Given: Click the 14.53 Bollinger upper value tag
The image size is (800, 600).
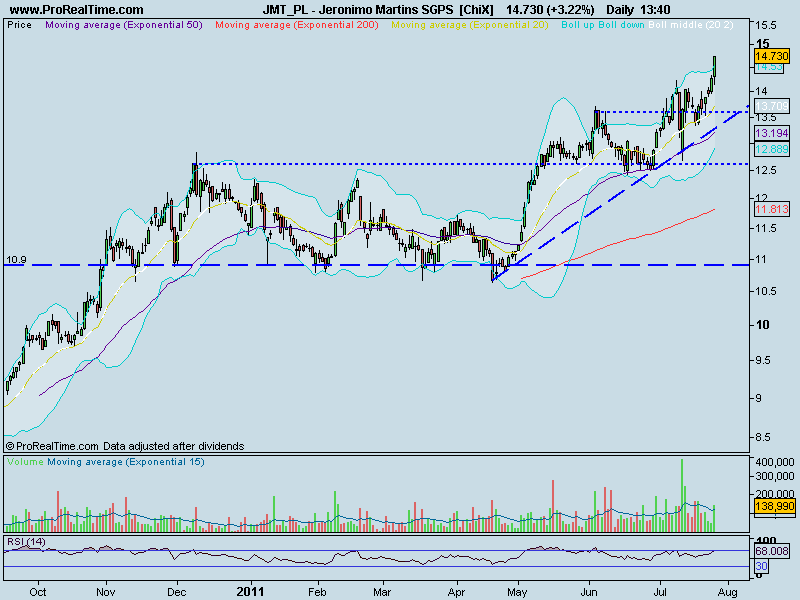Looking at the screenshot, I should click(x=769, y=67).
